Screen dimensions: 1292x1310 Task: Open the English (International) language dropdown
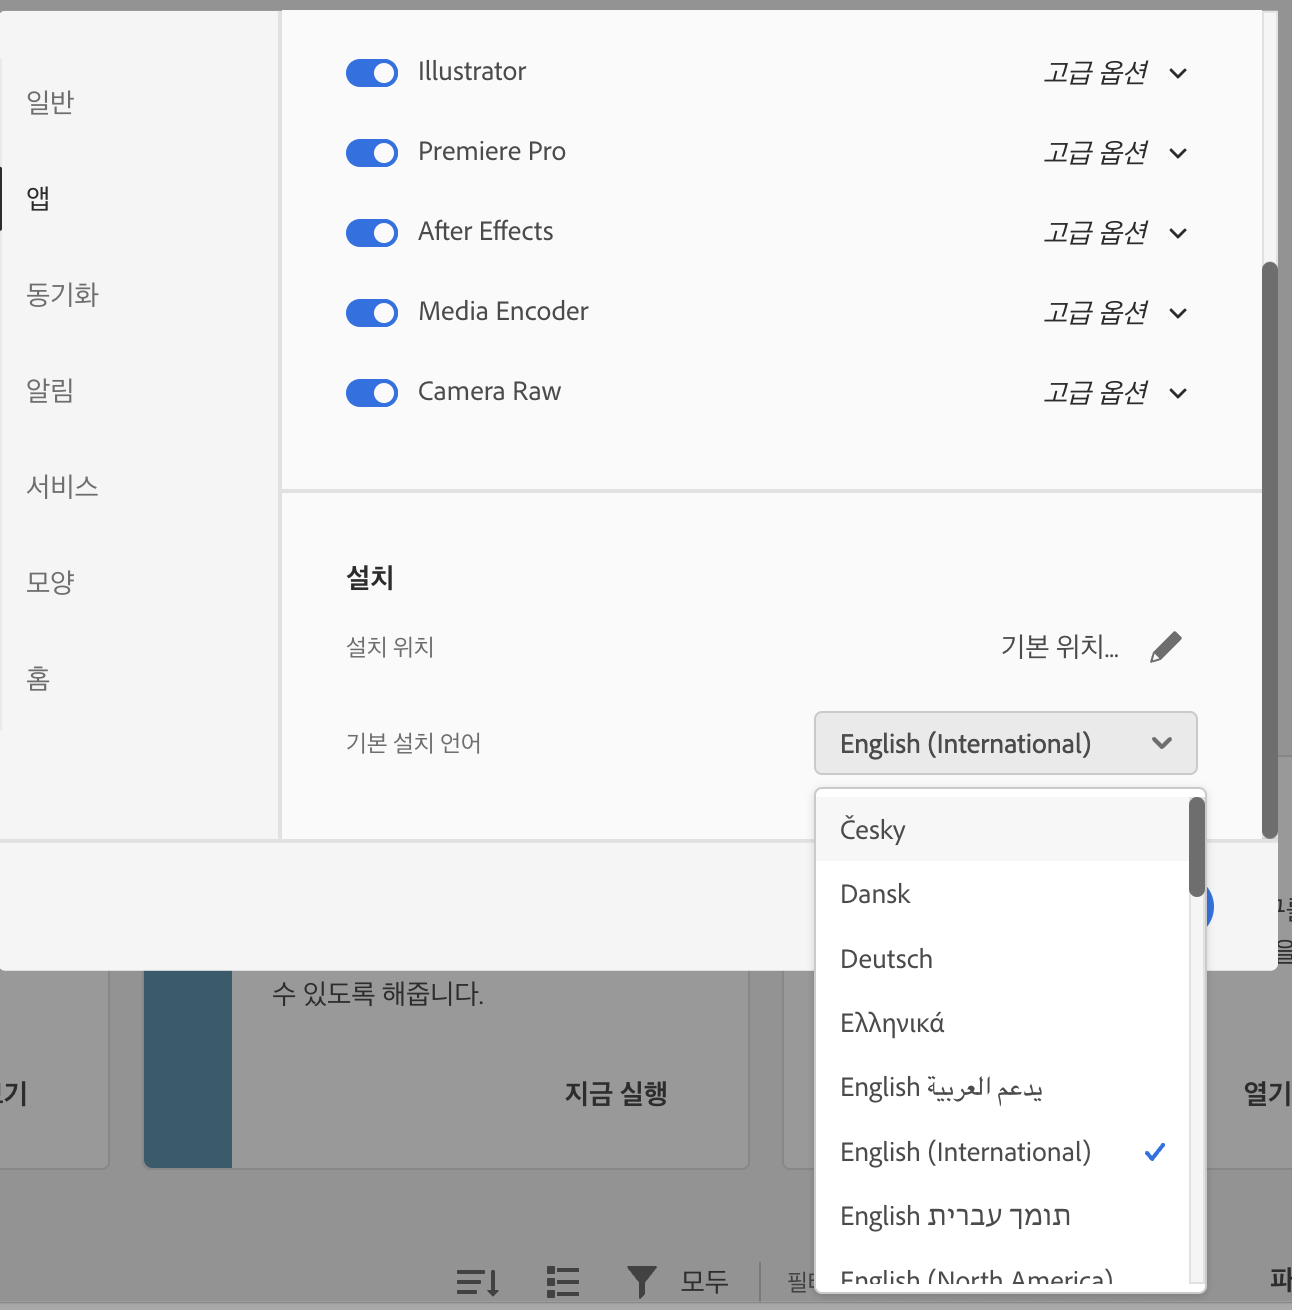pos(1006,743)
